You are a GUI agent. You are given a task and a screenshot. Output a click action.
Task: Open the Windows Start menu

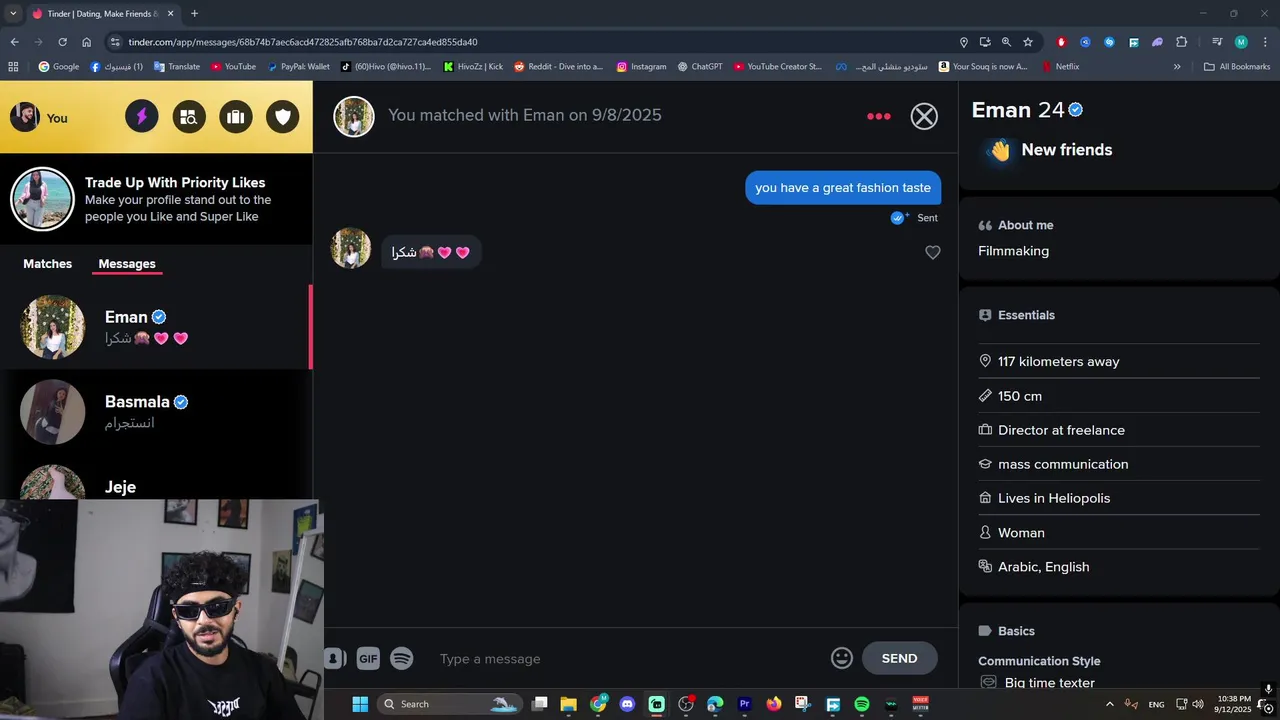(360, 704)
